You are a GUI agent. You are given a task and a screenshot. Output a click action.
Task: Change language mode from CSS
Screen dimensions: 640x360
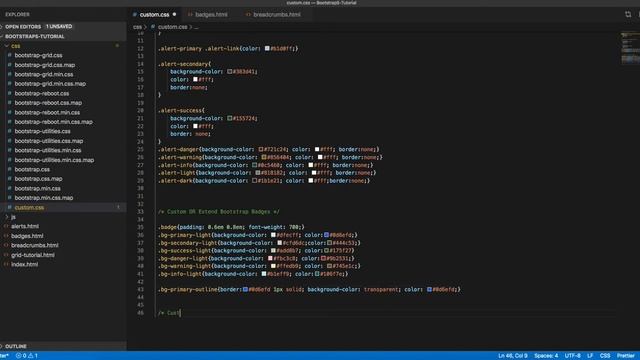(605, 356)
